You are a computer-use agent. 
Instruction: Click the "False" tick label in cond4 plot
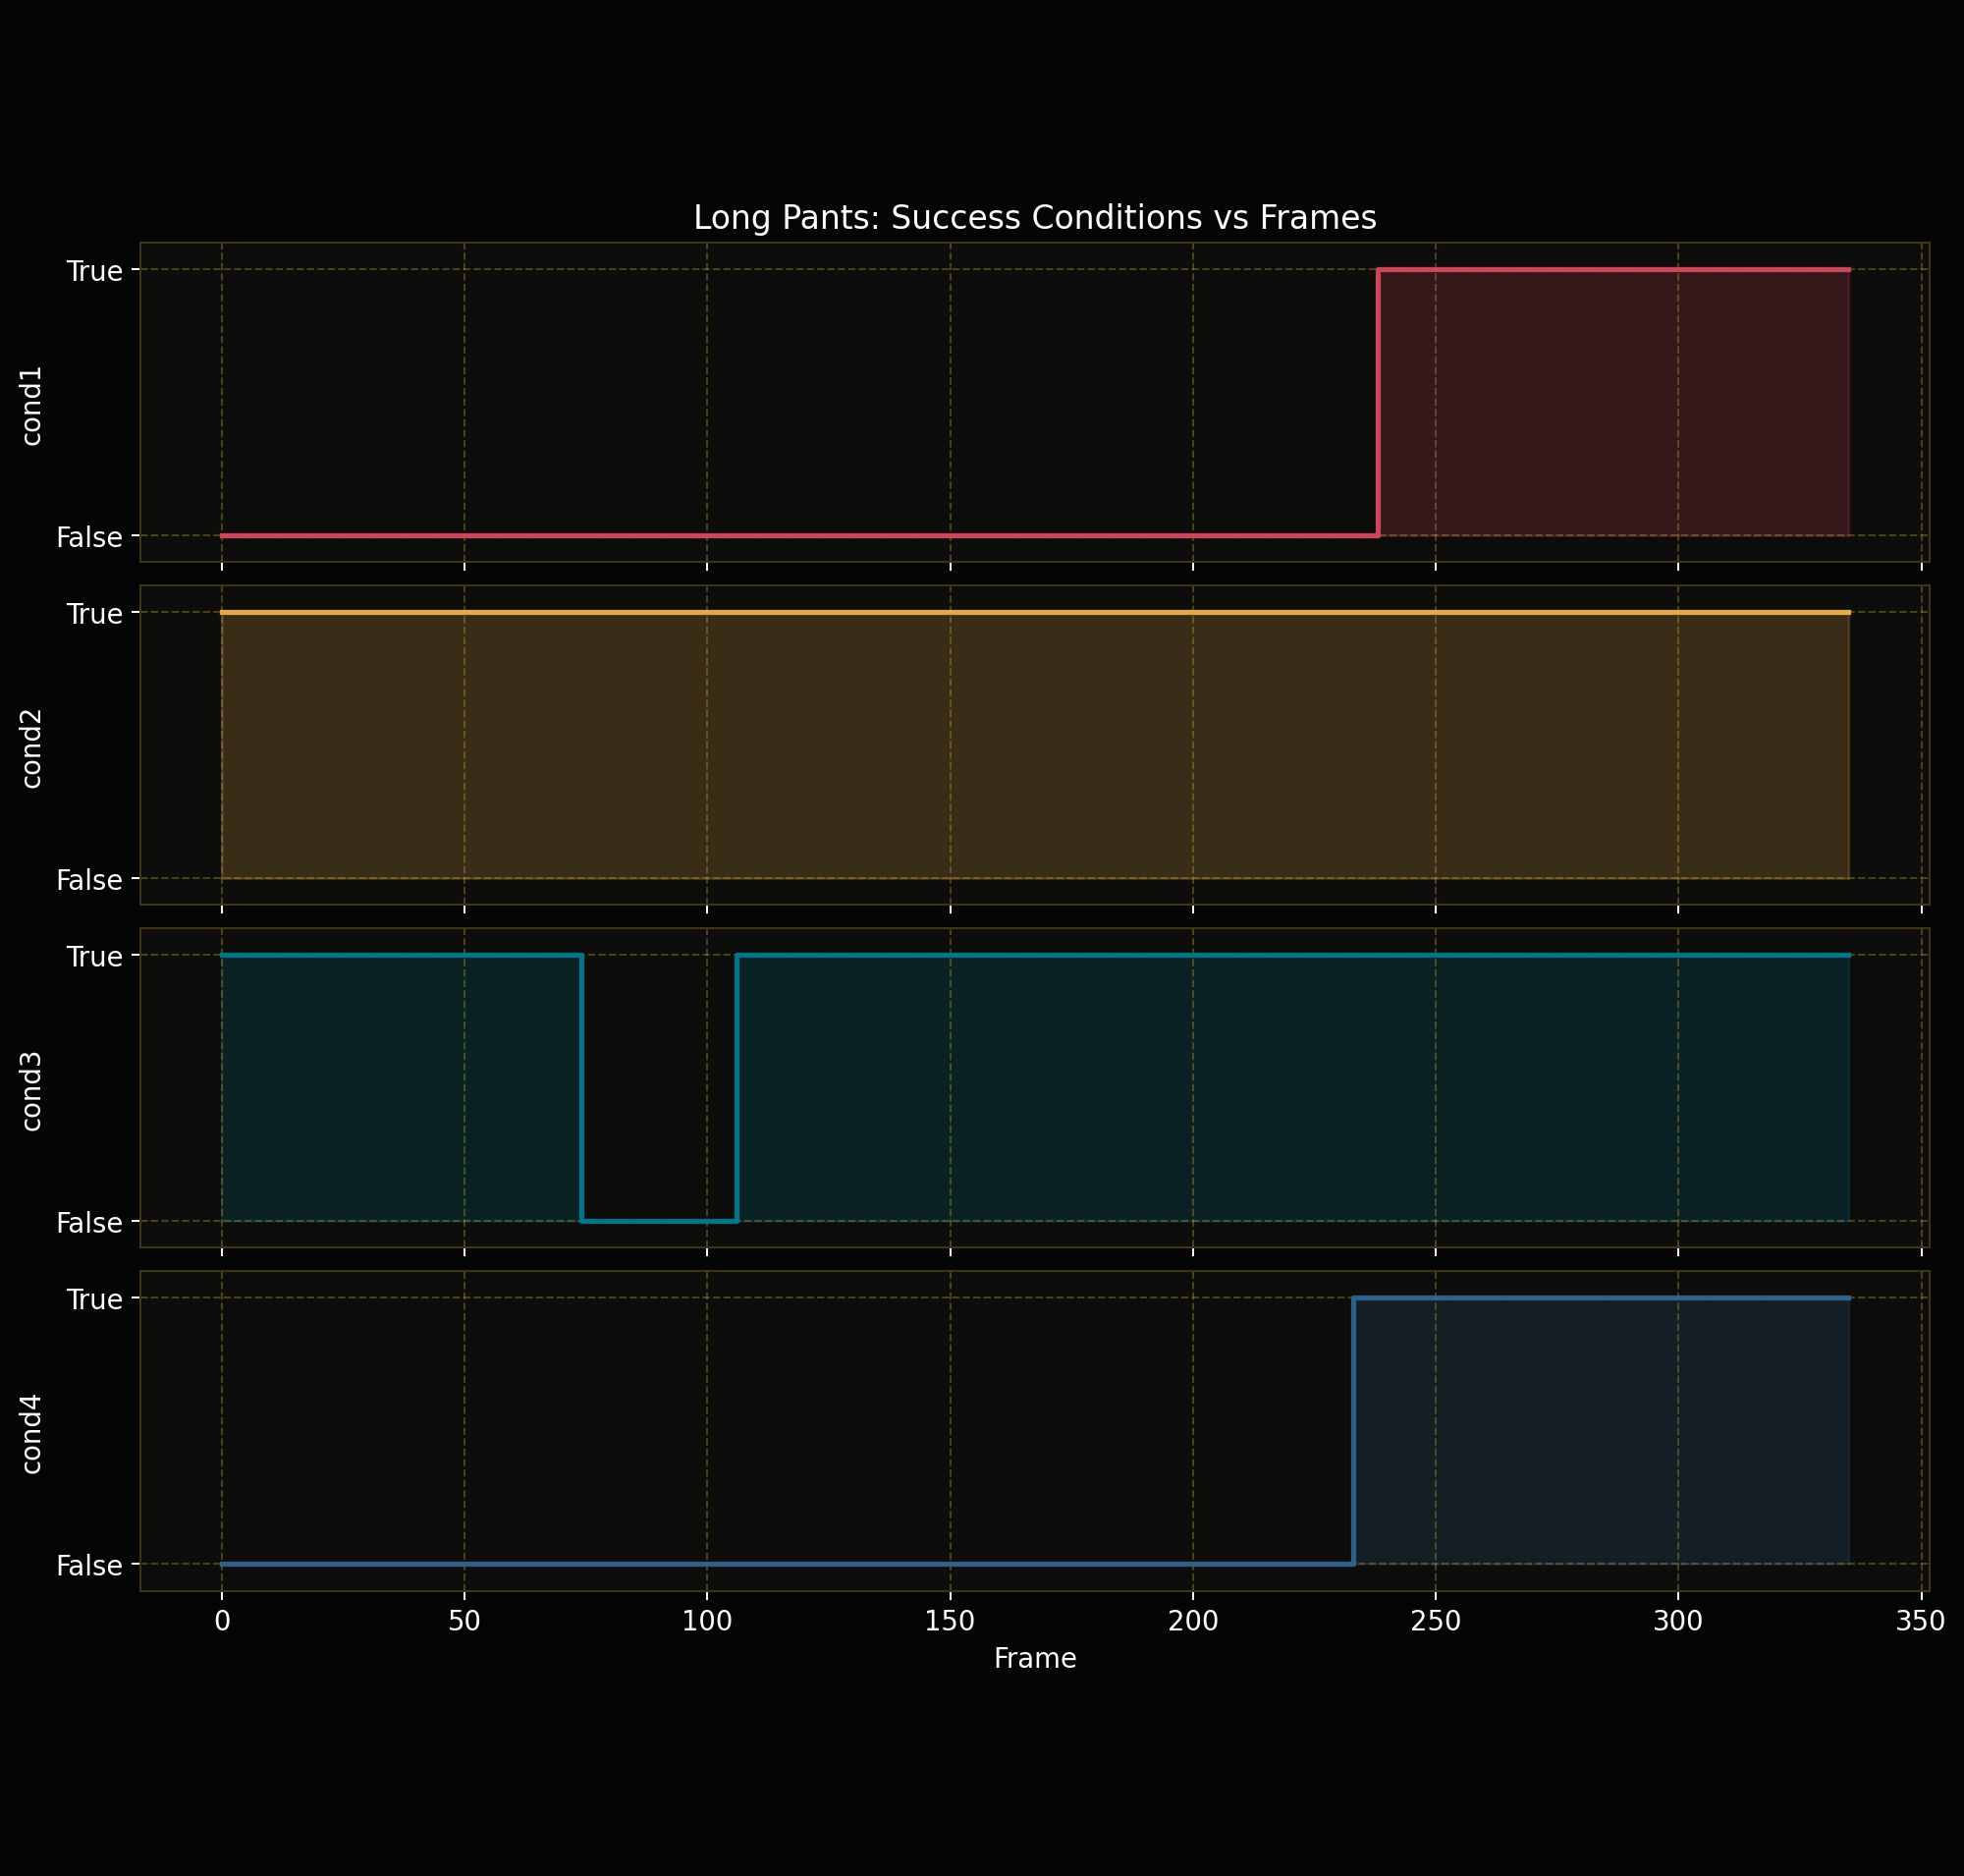coord(90,1566)
